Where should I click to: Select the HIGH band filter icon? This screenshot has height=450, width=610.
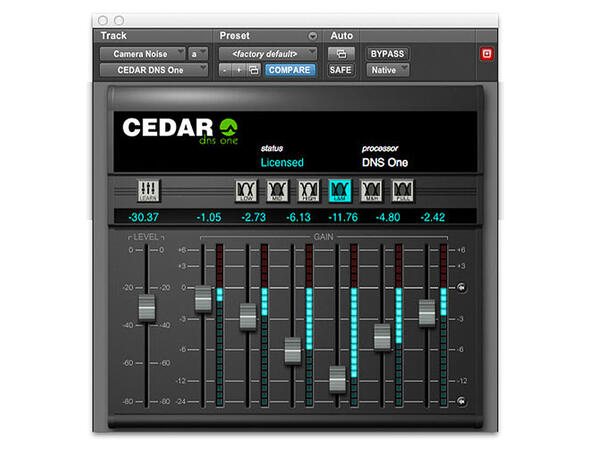(309, 191)
